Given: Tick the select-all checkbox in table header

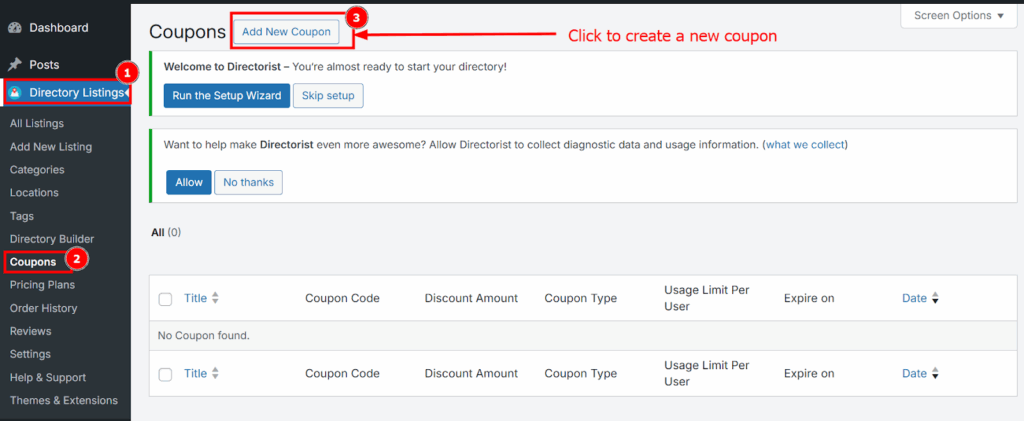Looking at the screenshot, I should click(x=166, y=299).
